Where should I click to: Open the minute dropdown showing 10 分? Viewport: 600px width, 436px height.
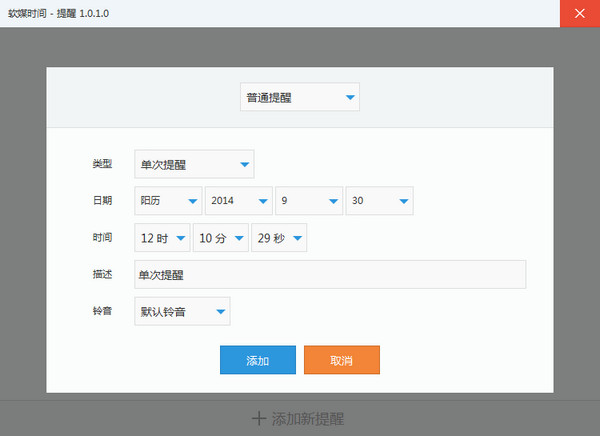(x=221, y=238)
